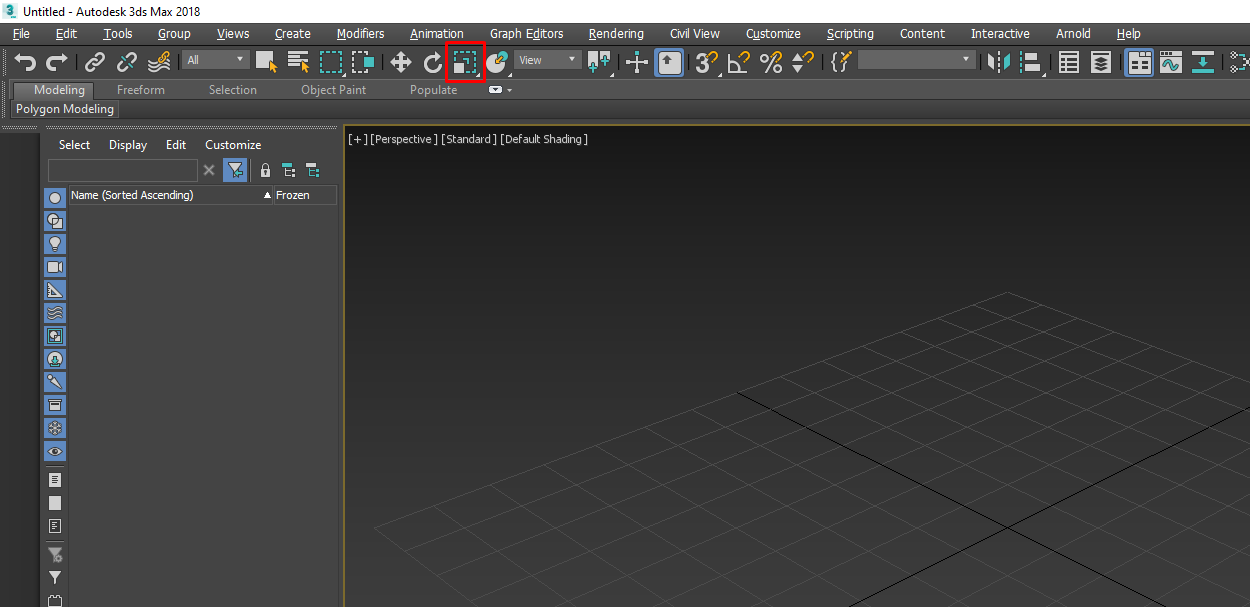Open the Mirror tool
1250x607 pixels.
click(x=997, y=62)
